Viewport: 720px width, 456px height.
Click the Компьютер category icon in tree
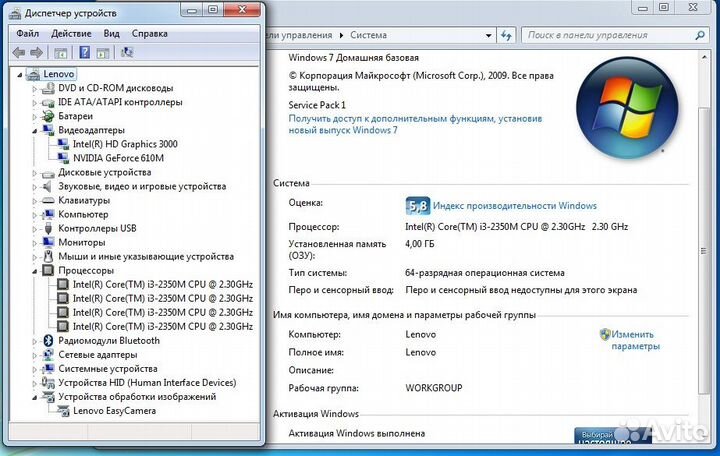(x=48, y=214)
